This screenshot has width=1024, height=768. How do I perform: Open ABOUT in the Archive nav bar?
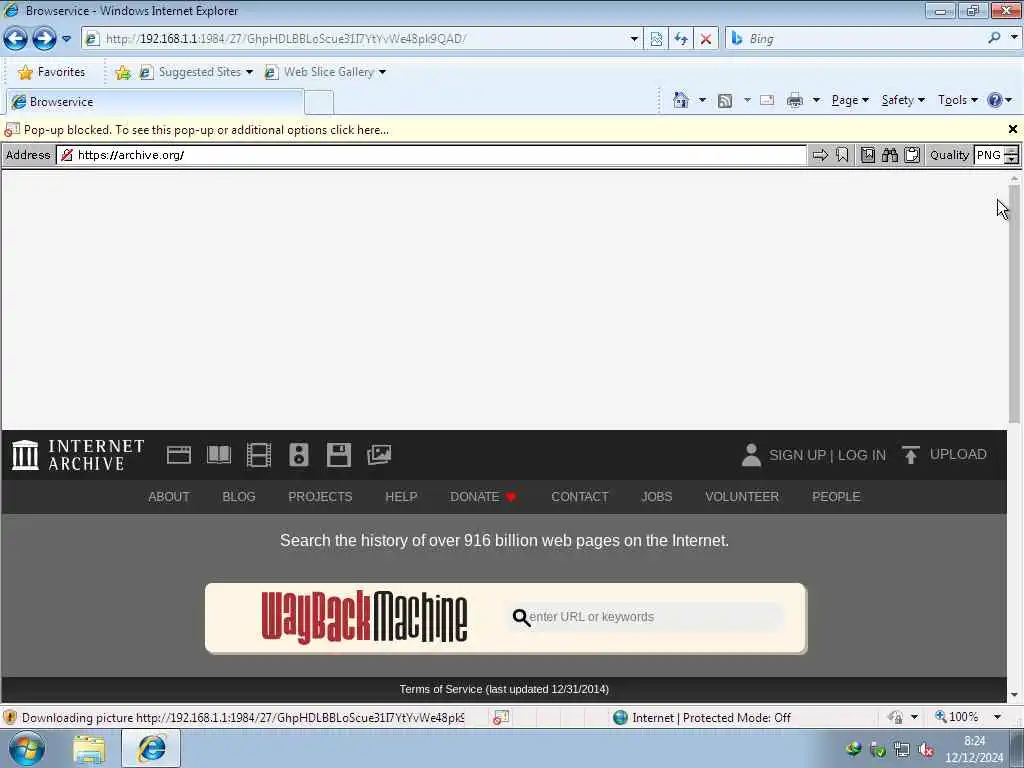(168, 496)
